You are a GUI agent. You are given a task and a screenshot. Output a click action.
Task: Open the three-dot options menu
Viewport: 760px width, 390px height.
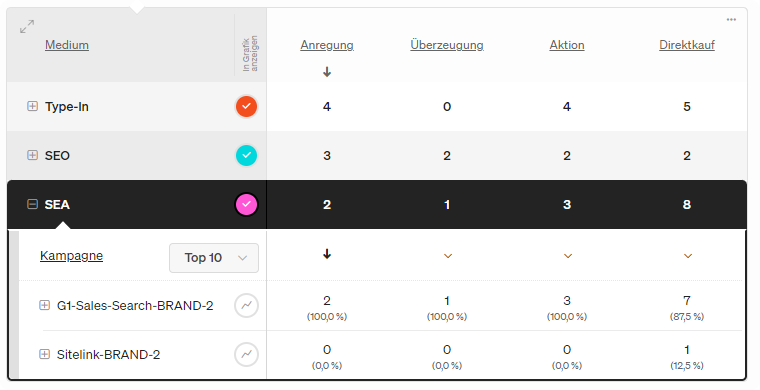(x=731, y=20)
